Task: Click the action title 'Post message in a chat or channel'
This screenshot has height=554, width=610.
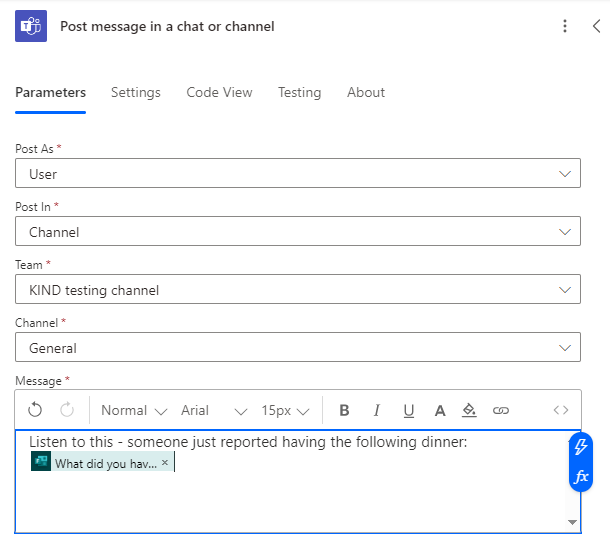Action: point(167,26)
